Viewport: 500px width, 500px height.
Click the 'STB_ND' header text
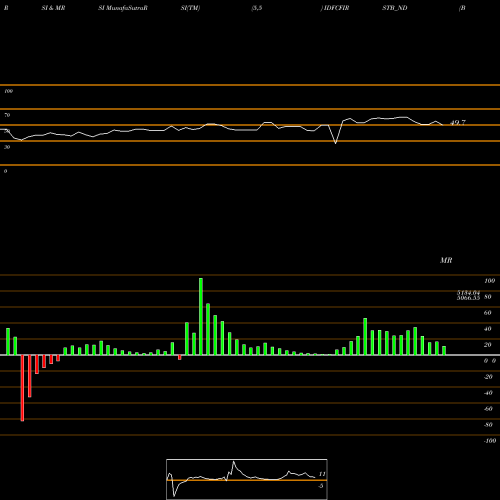point(395,8)
